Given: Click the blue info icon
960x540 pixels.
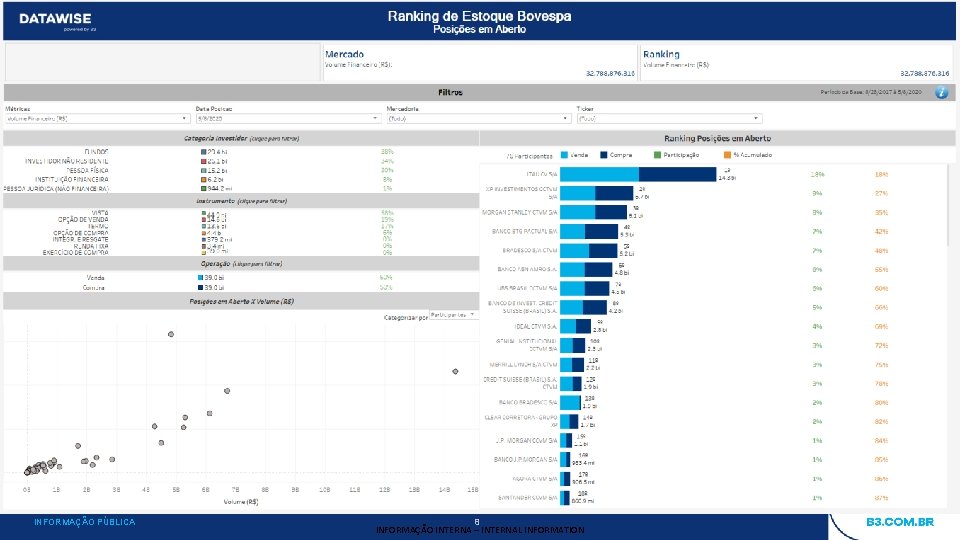Looking at the screenshot, I should point(941,92).
